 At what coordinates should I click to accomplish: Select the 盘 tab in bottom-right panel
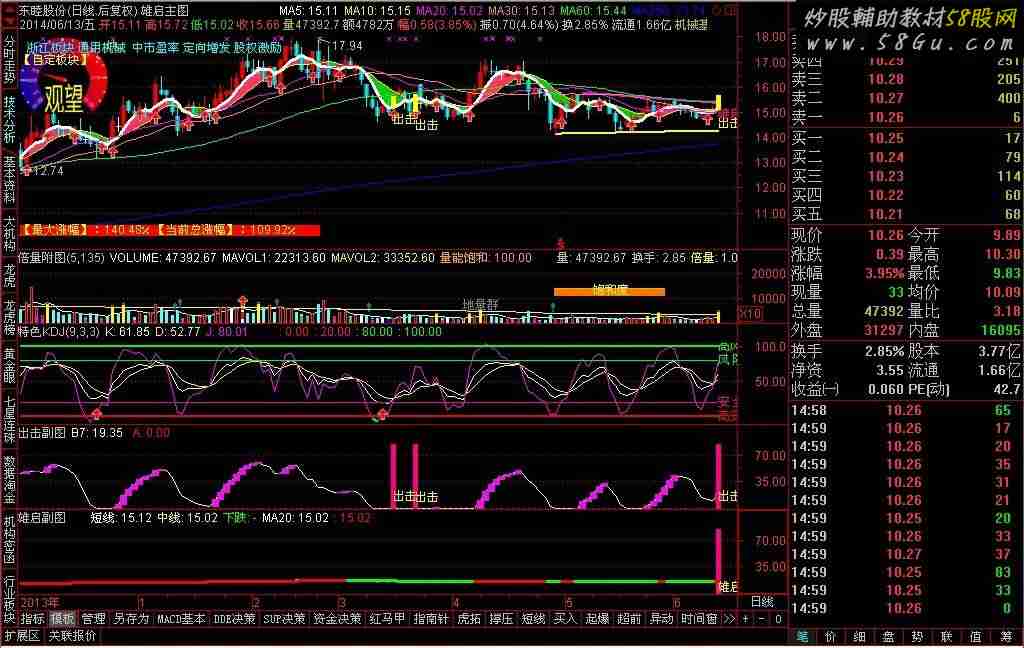click(889, 636)
